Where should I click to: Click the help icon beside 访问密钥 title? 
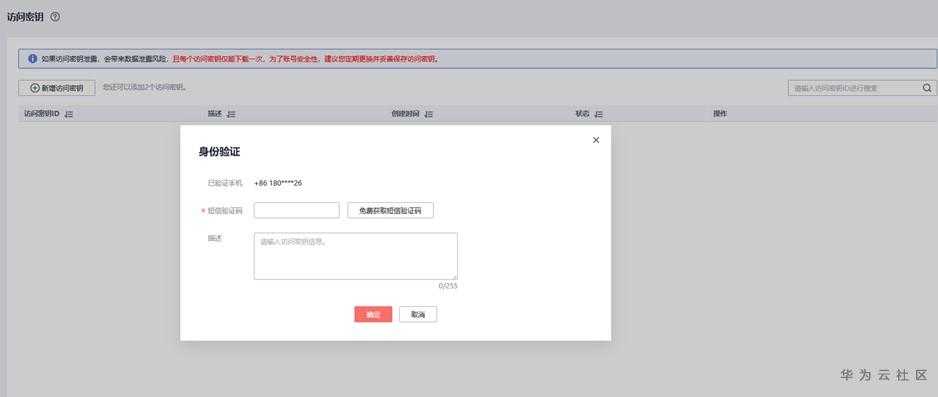tap(55, 17)
